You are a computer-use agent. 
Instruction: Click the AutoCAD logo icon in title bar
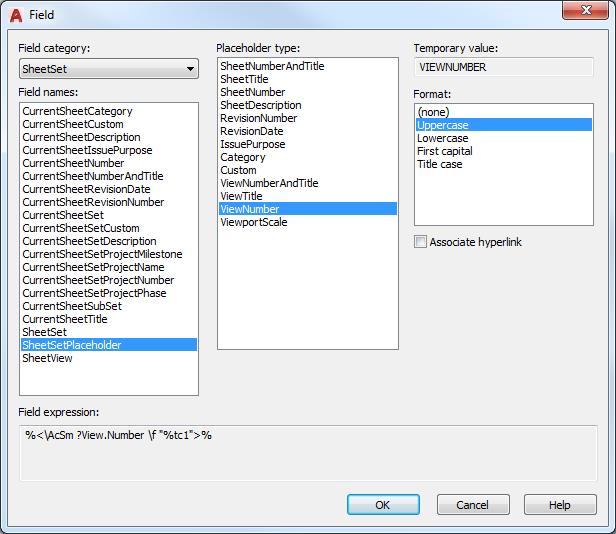(x=16, y=15)
